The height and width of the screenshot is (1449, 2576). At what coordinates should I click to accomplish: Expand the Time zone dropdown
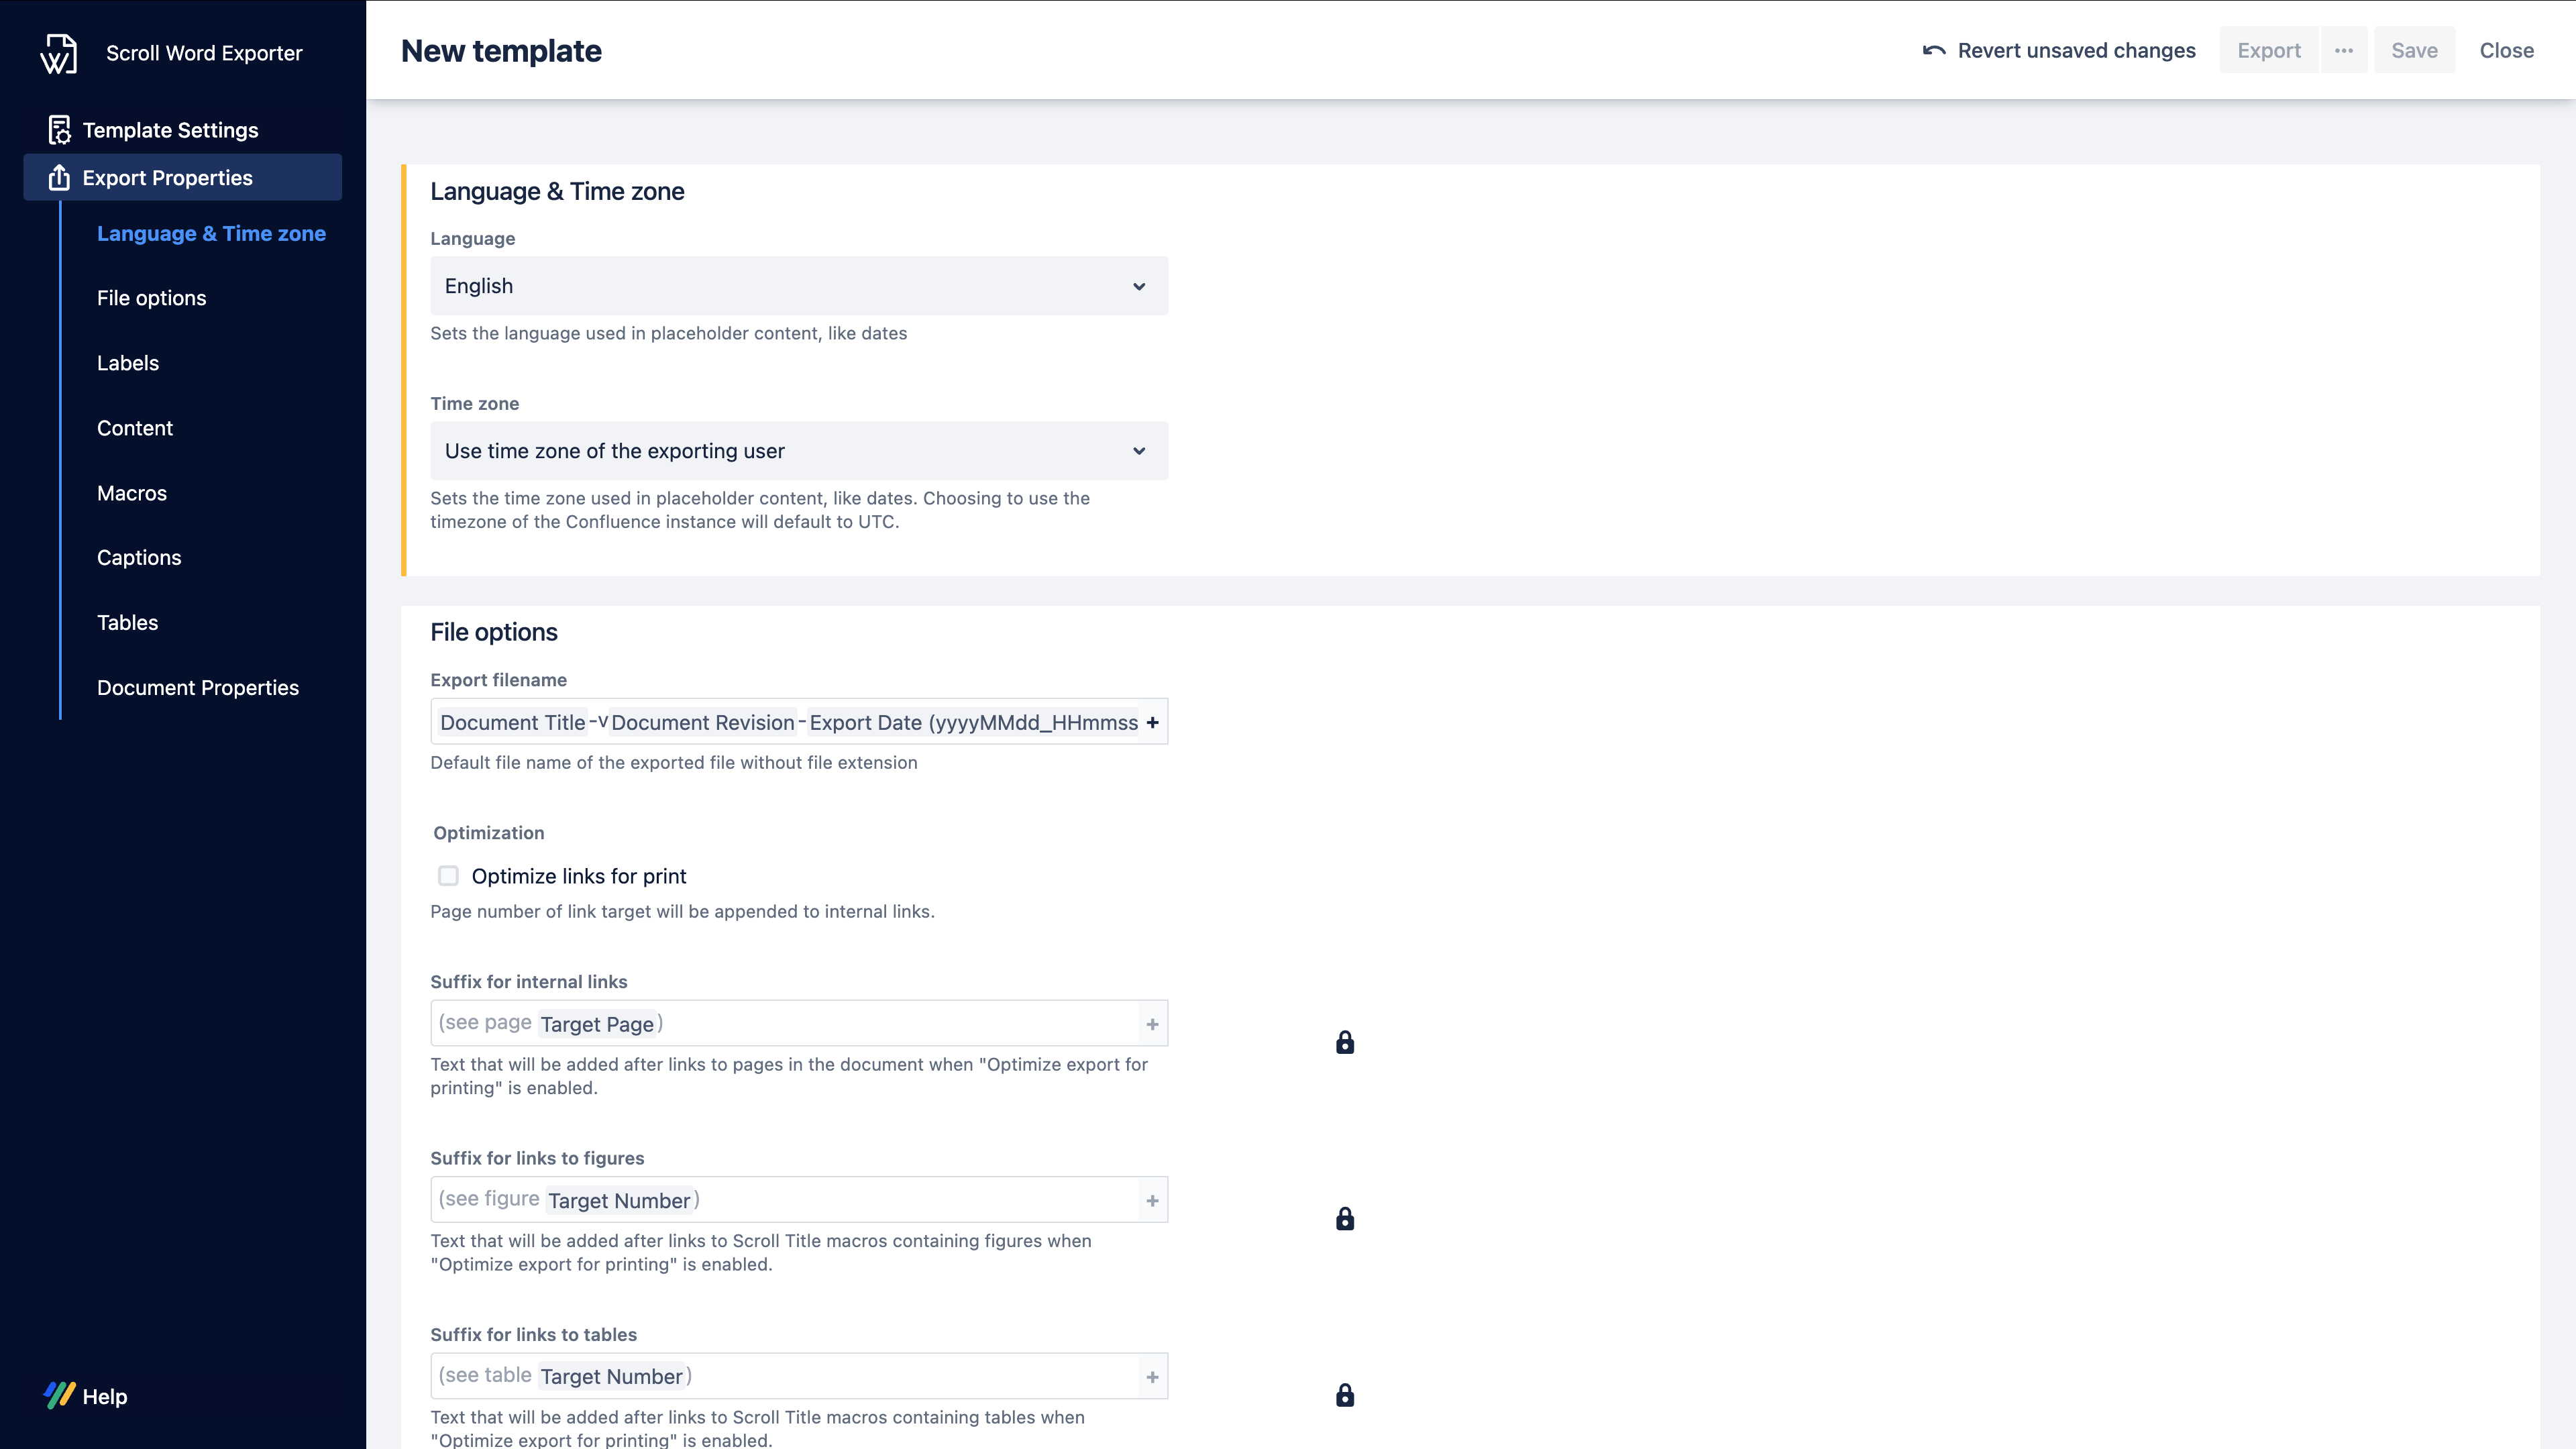[798, 451]
